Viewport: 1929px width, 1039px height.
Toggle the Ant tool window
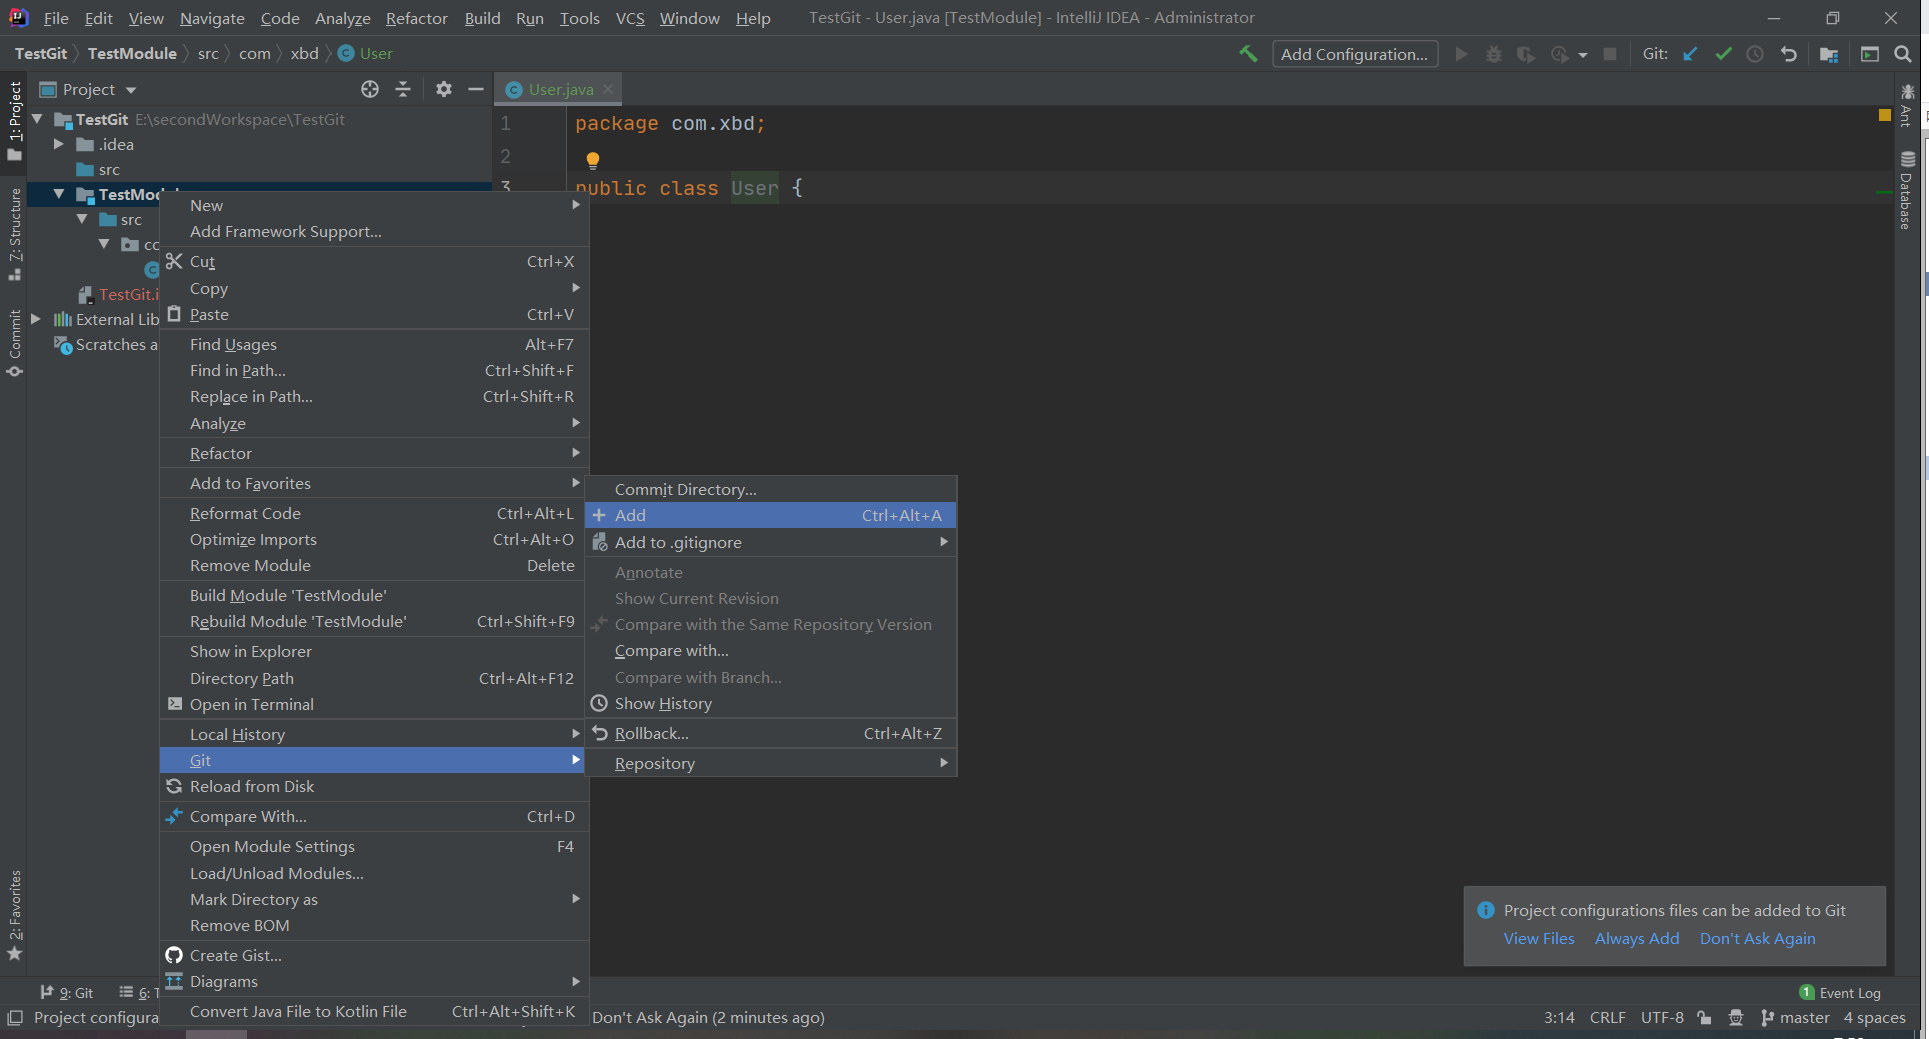[x=1906, y=105]
